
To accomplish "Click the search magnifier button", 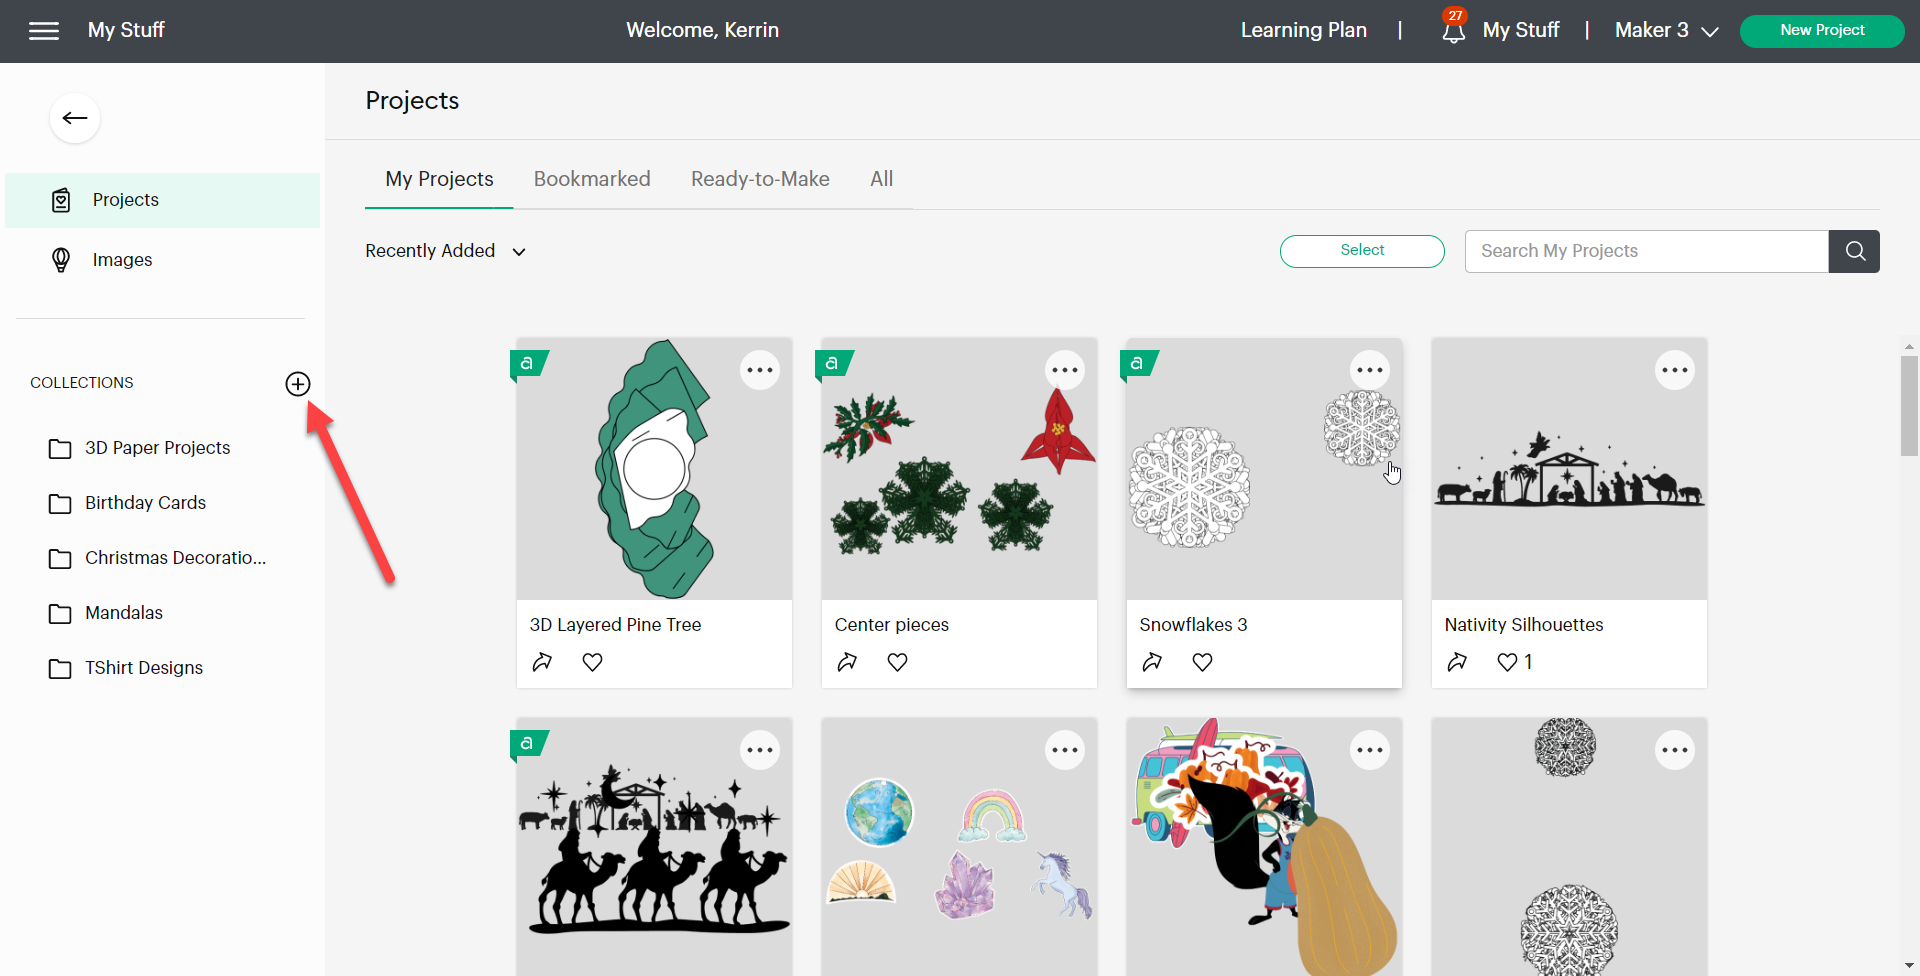I will coord(1855,251).
